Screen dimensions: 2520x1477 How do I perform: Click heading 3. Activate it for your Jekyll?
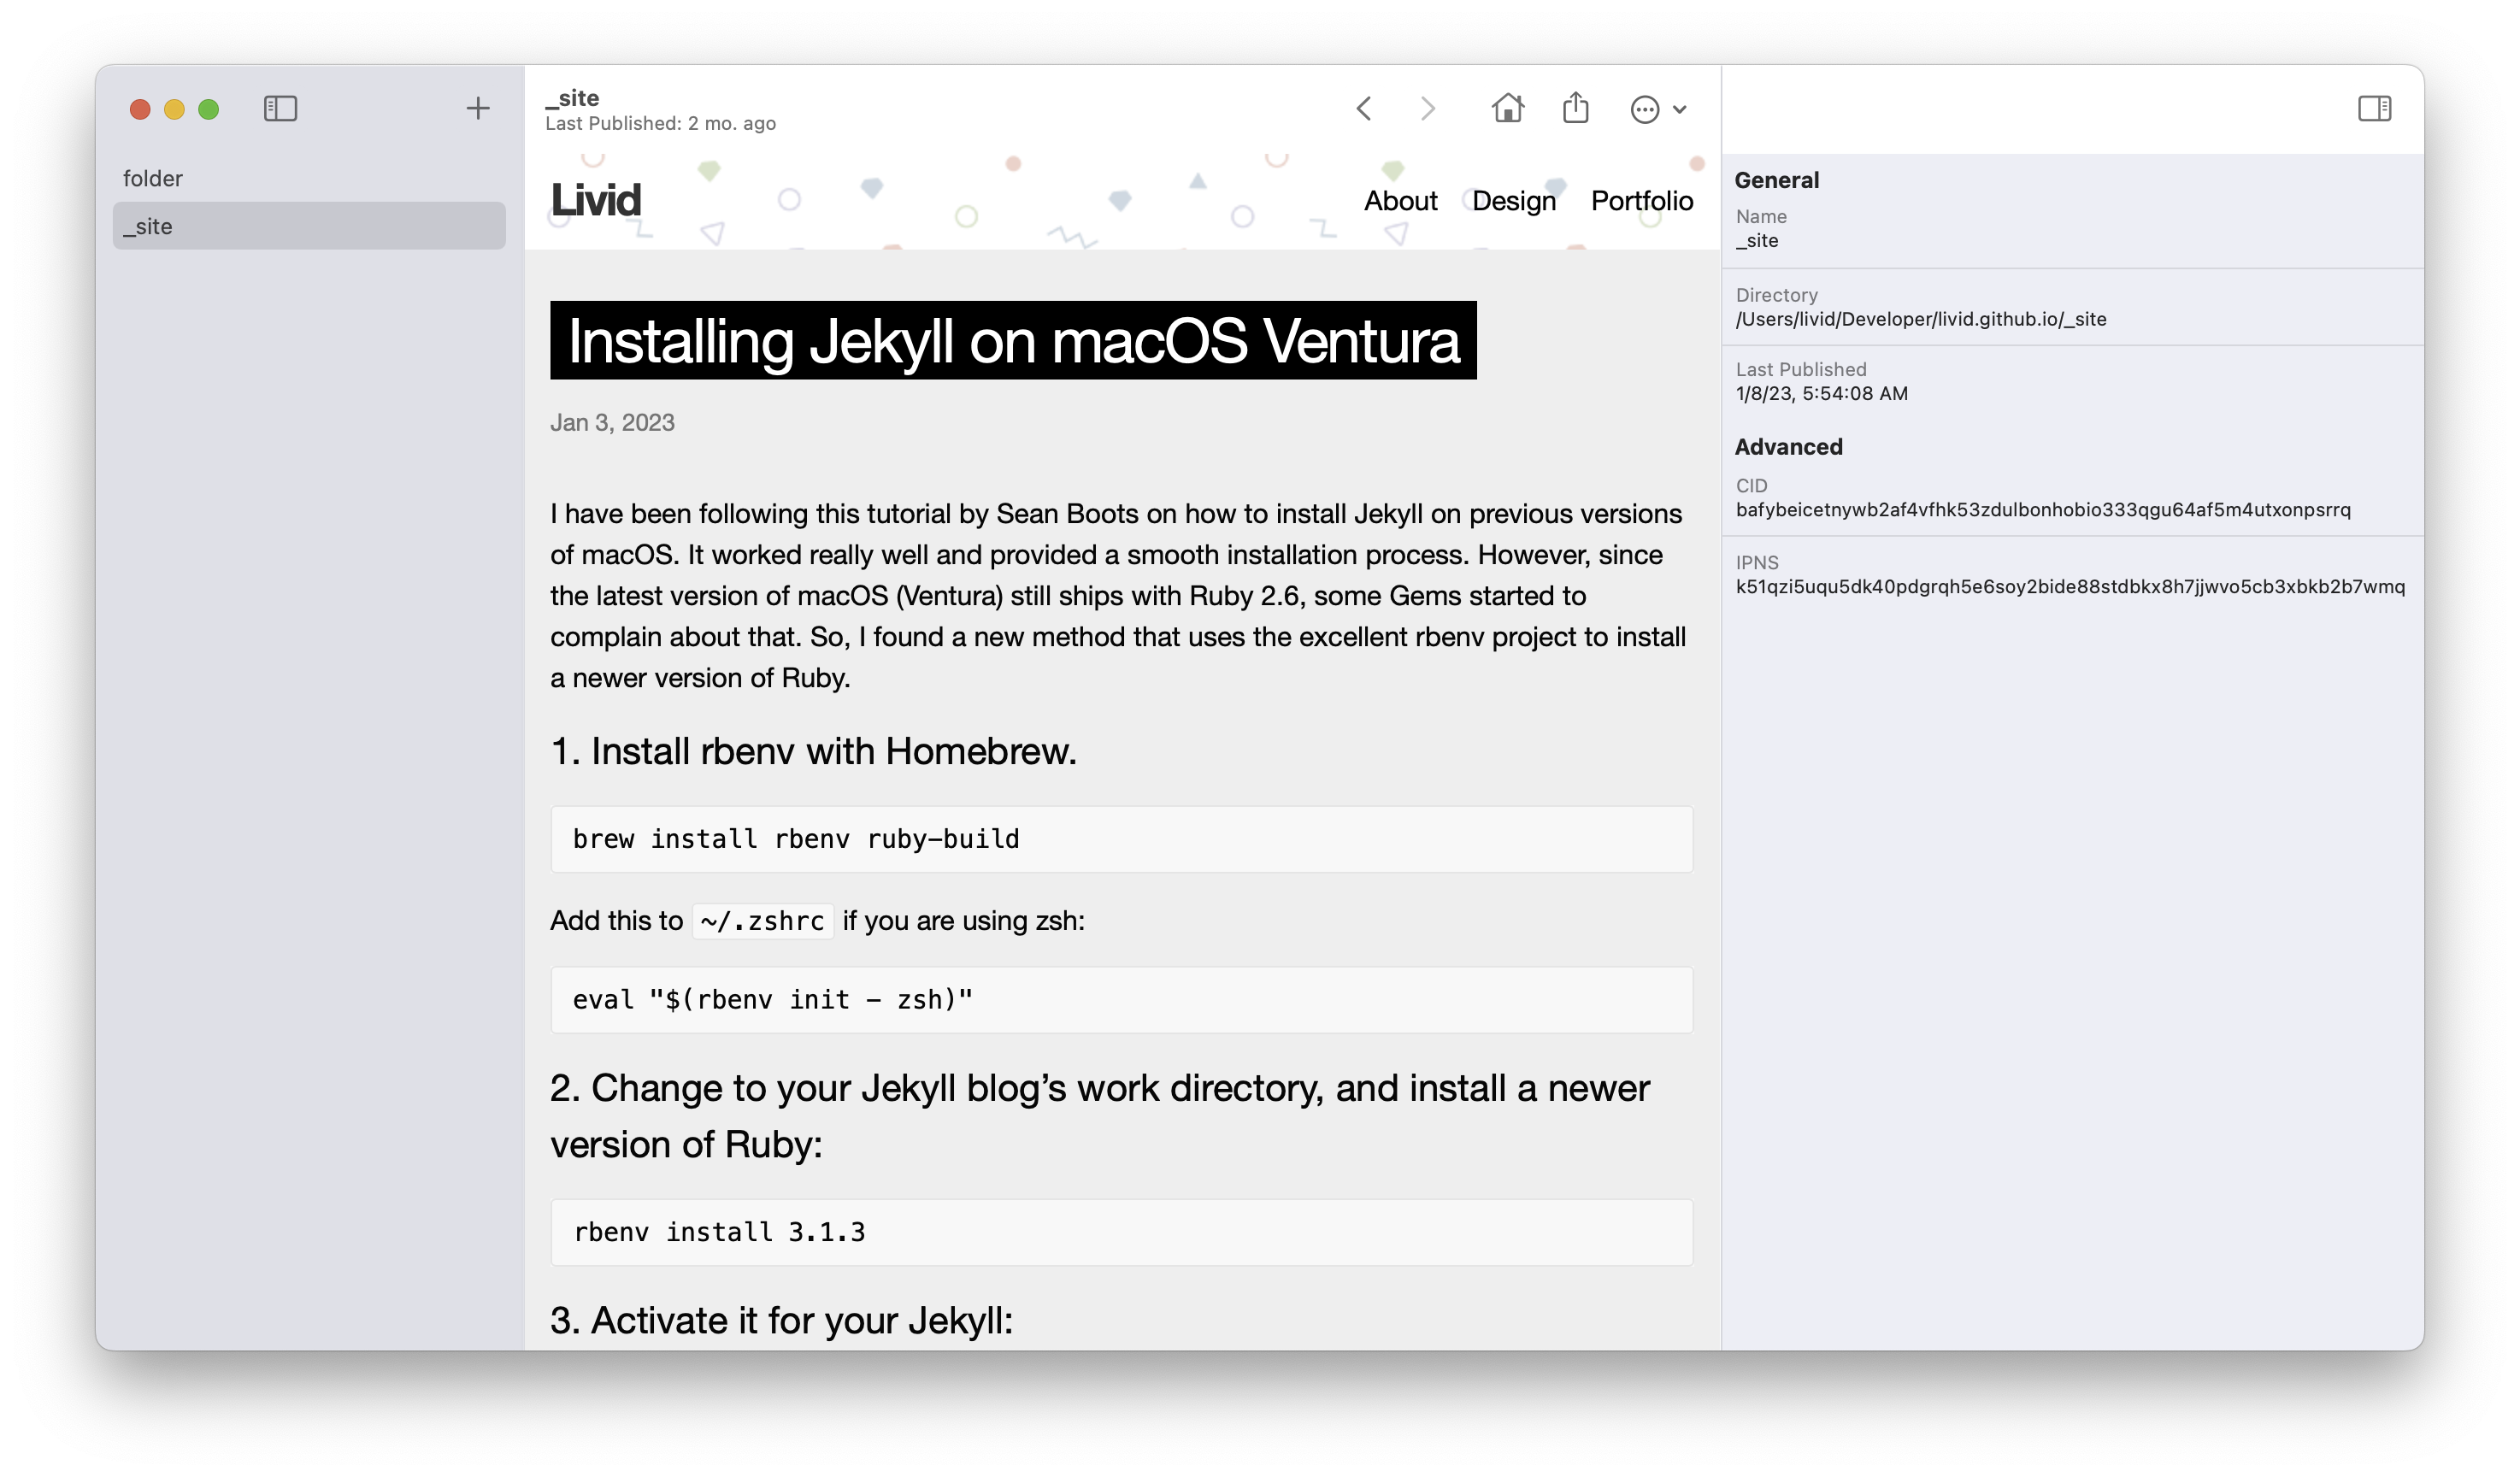tap(781, 1320)
